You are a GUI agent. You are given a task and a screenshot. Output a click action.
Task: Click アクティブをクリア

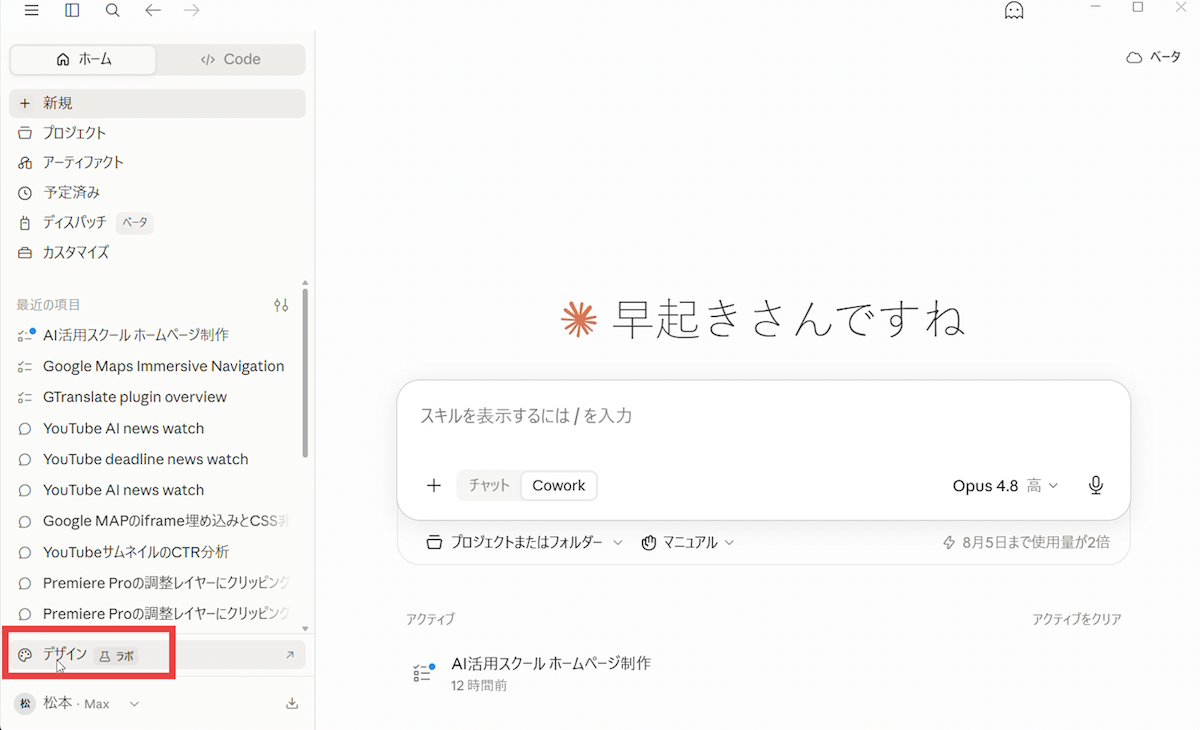(1077, 619)
